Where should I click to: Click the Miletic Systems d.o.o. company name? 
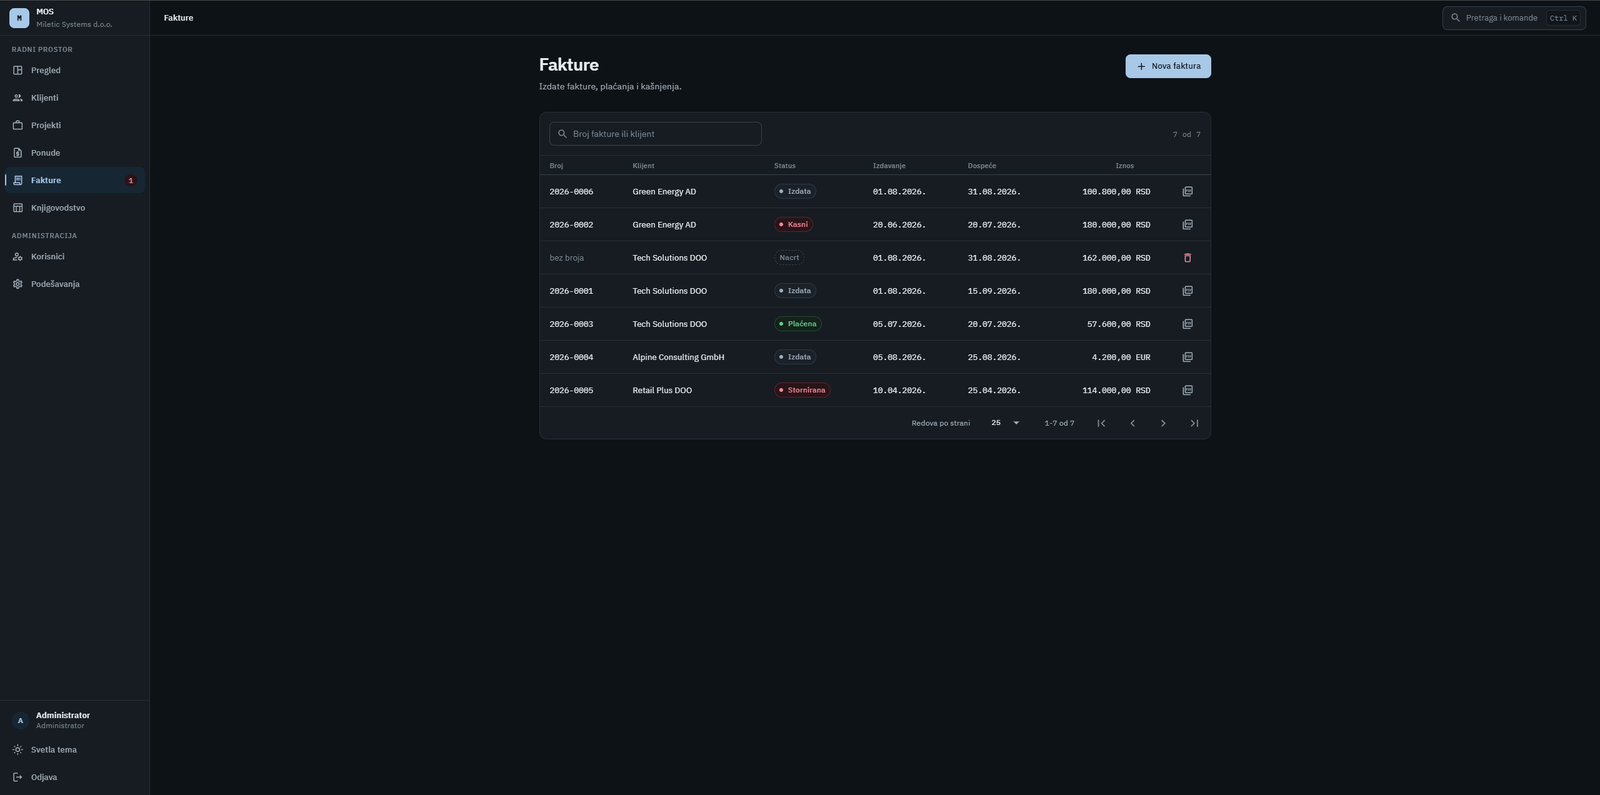point(74,24)
